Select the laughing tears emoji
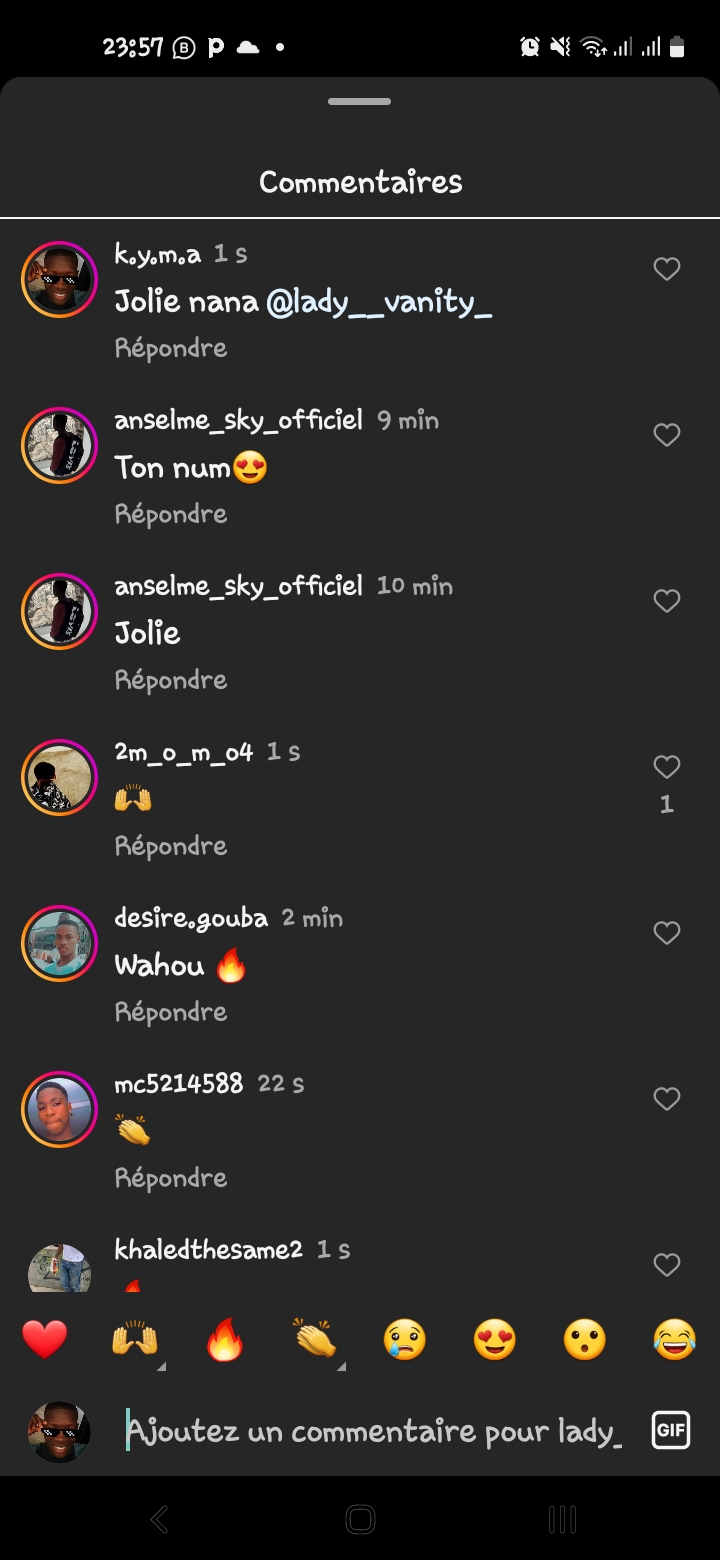Image resolution: width=720 pixels, height=1560 pixels. [675, 1339]
